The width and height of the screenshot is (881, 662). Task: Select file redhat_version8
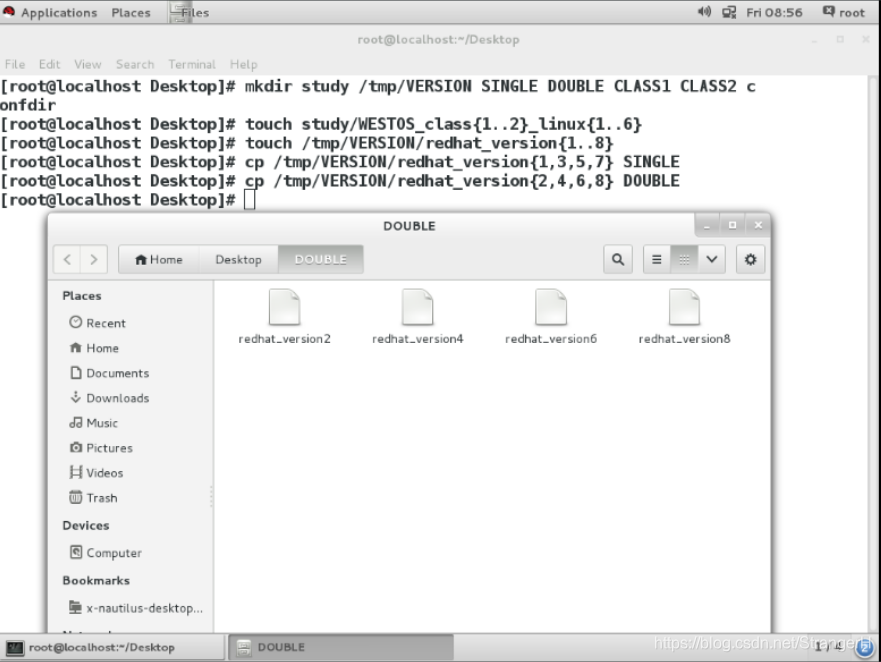pyautogui.click(x=684, y=317)
